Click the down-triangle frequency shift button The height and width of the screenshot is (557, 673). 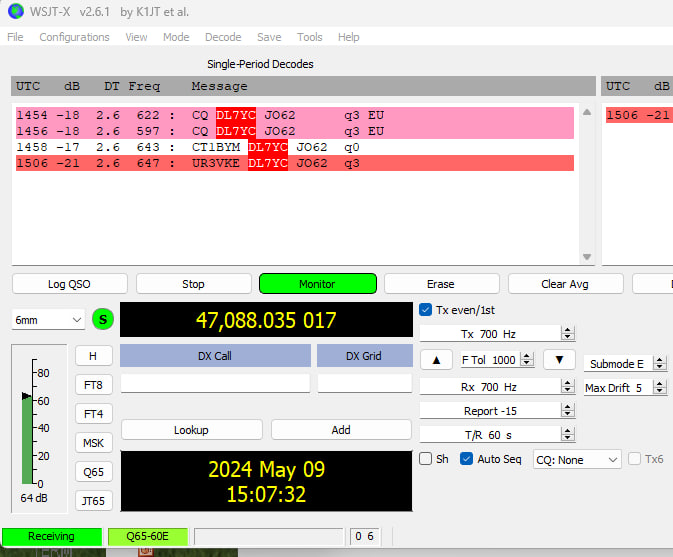tap(559, 360)
